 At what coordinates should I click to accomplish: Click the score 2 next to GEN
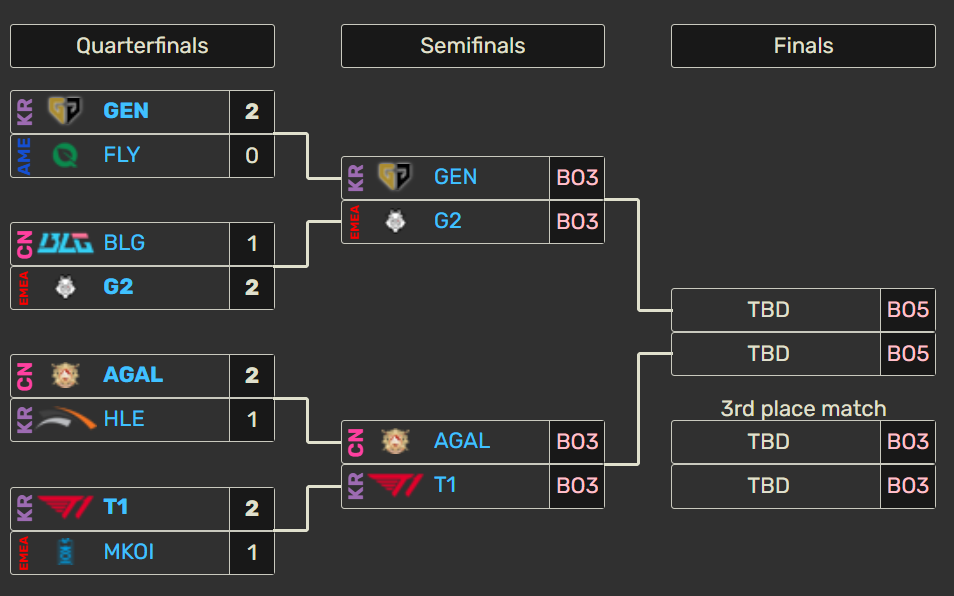coord(252,111)
